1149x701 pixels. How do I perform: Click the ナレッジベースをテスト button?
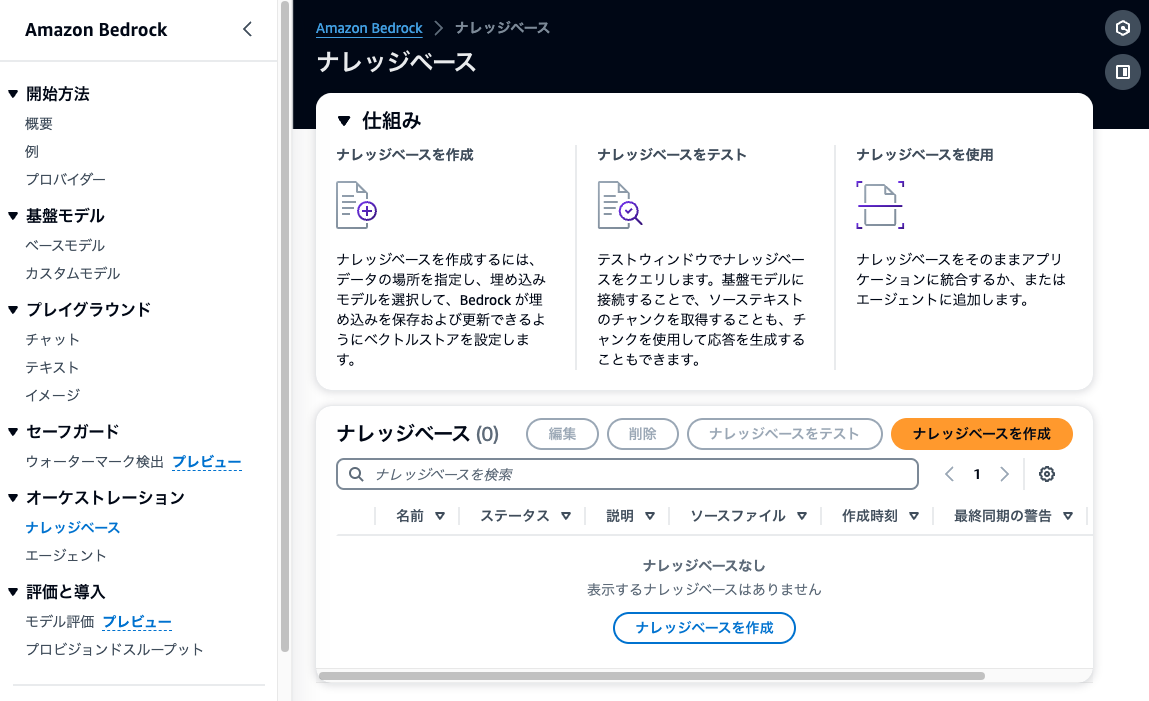[x=784, y=434]
